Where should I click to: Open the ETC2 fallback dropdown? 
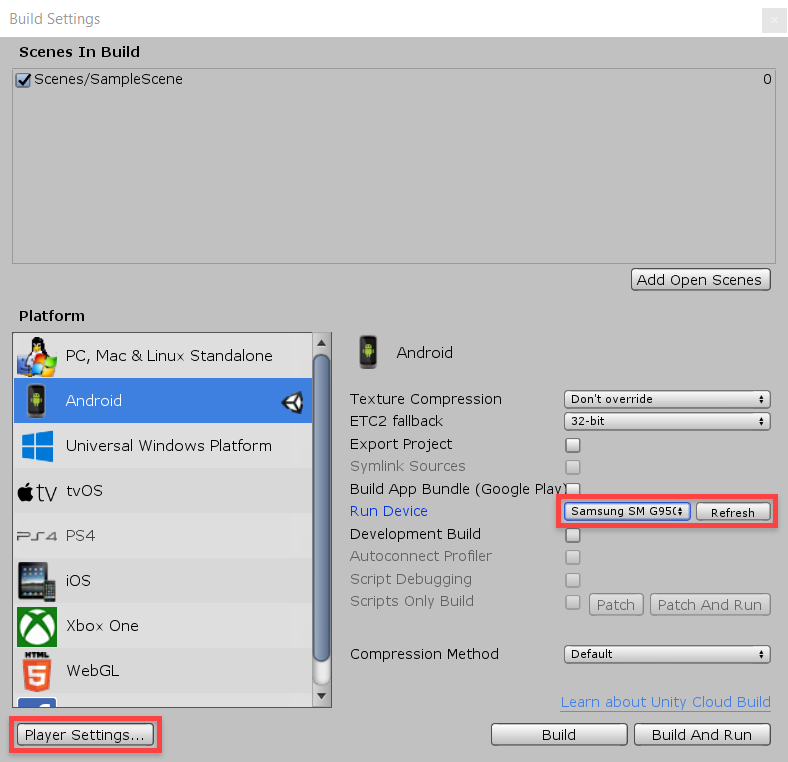pos(667,421)
